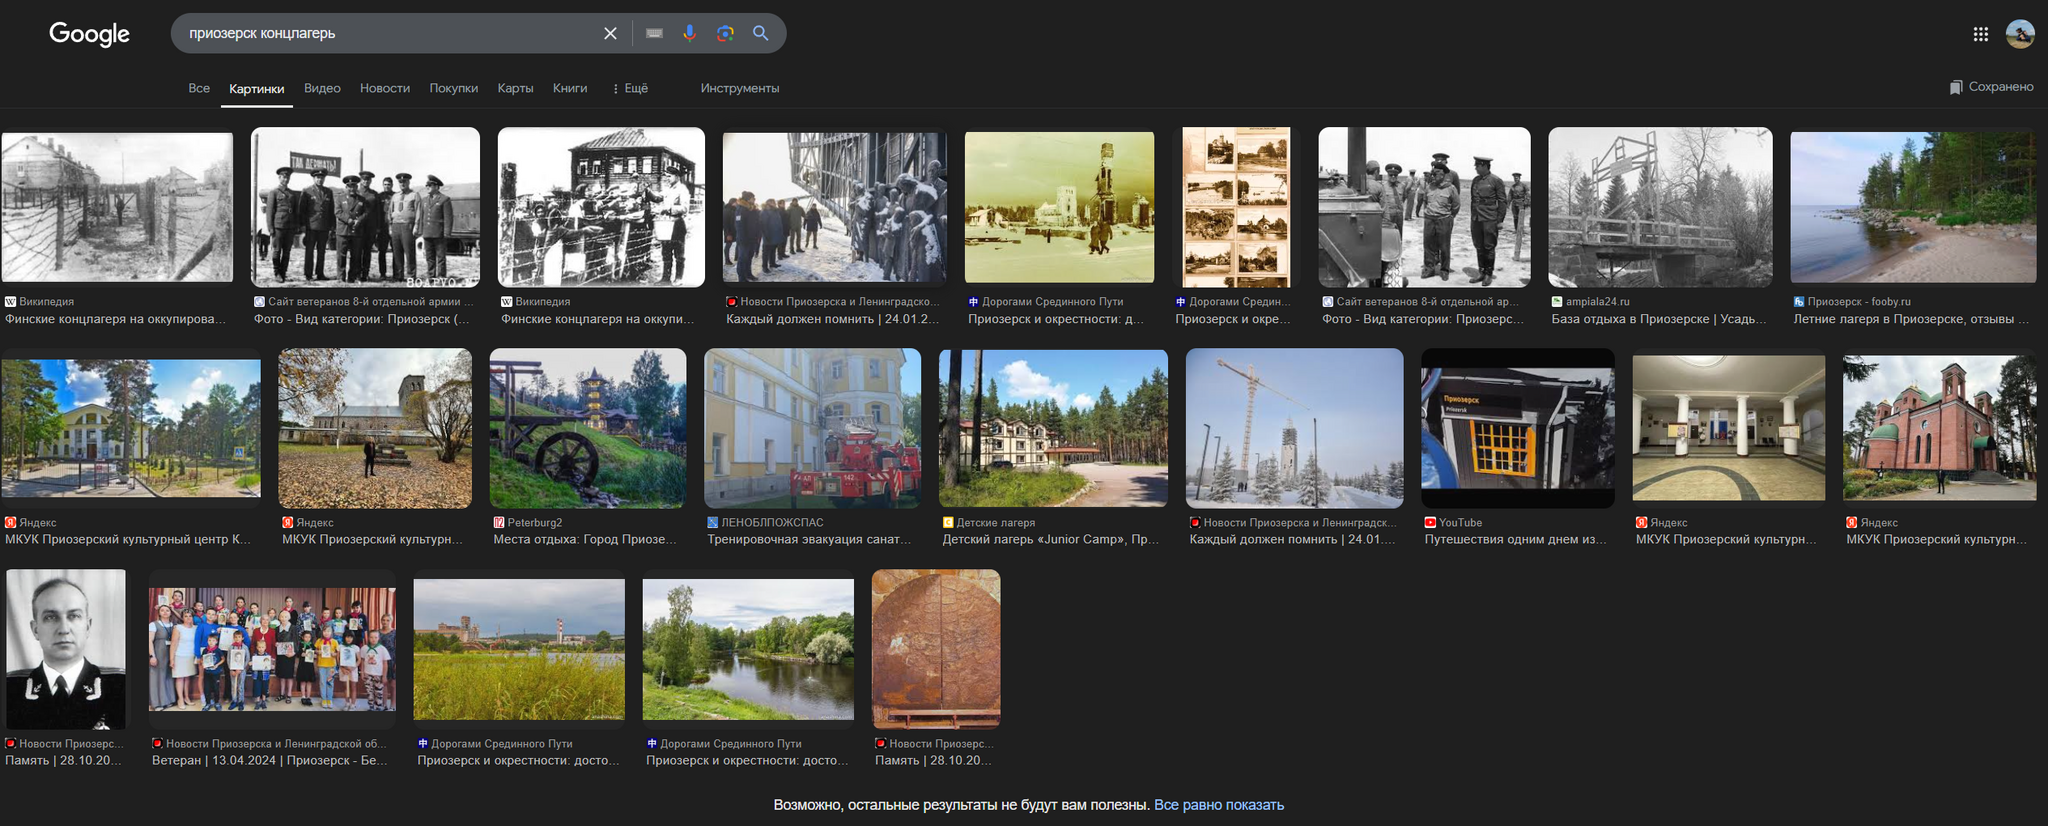Open the Книги tab
The width and height of the screenshot is (2048, 826).
(x=570, y=88)
